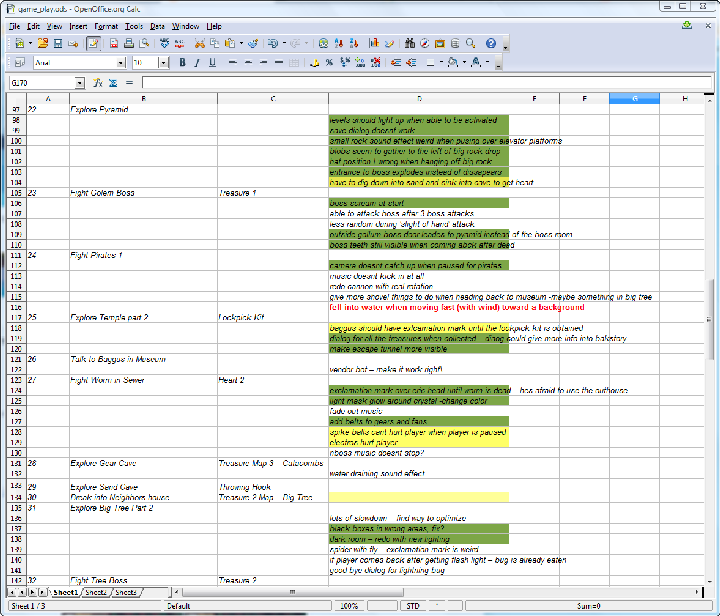Center cell text horizontally
This screenshot has height=616, width=720.
[x=248, y=62]
